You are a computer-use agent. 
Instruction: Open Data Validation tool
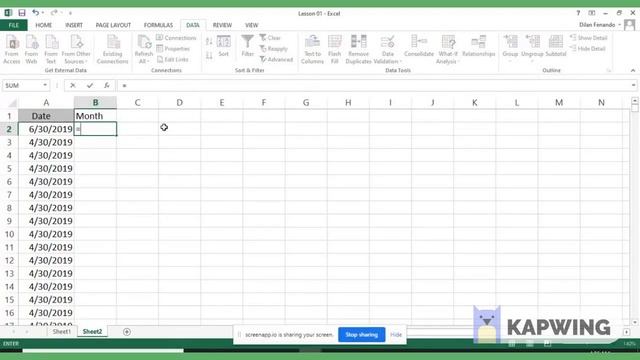[x=387, y=49]
